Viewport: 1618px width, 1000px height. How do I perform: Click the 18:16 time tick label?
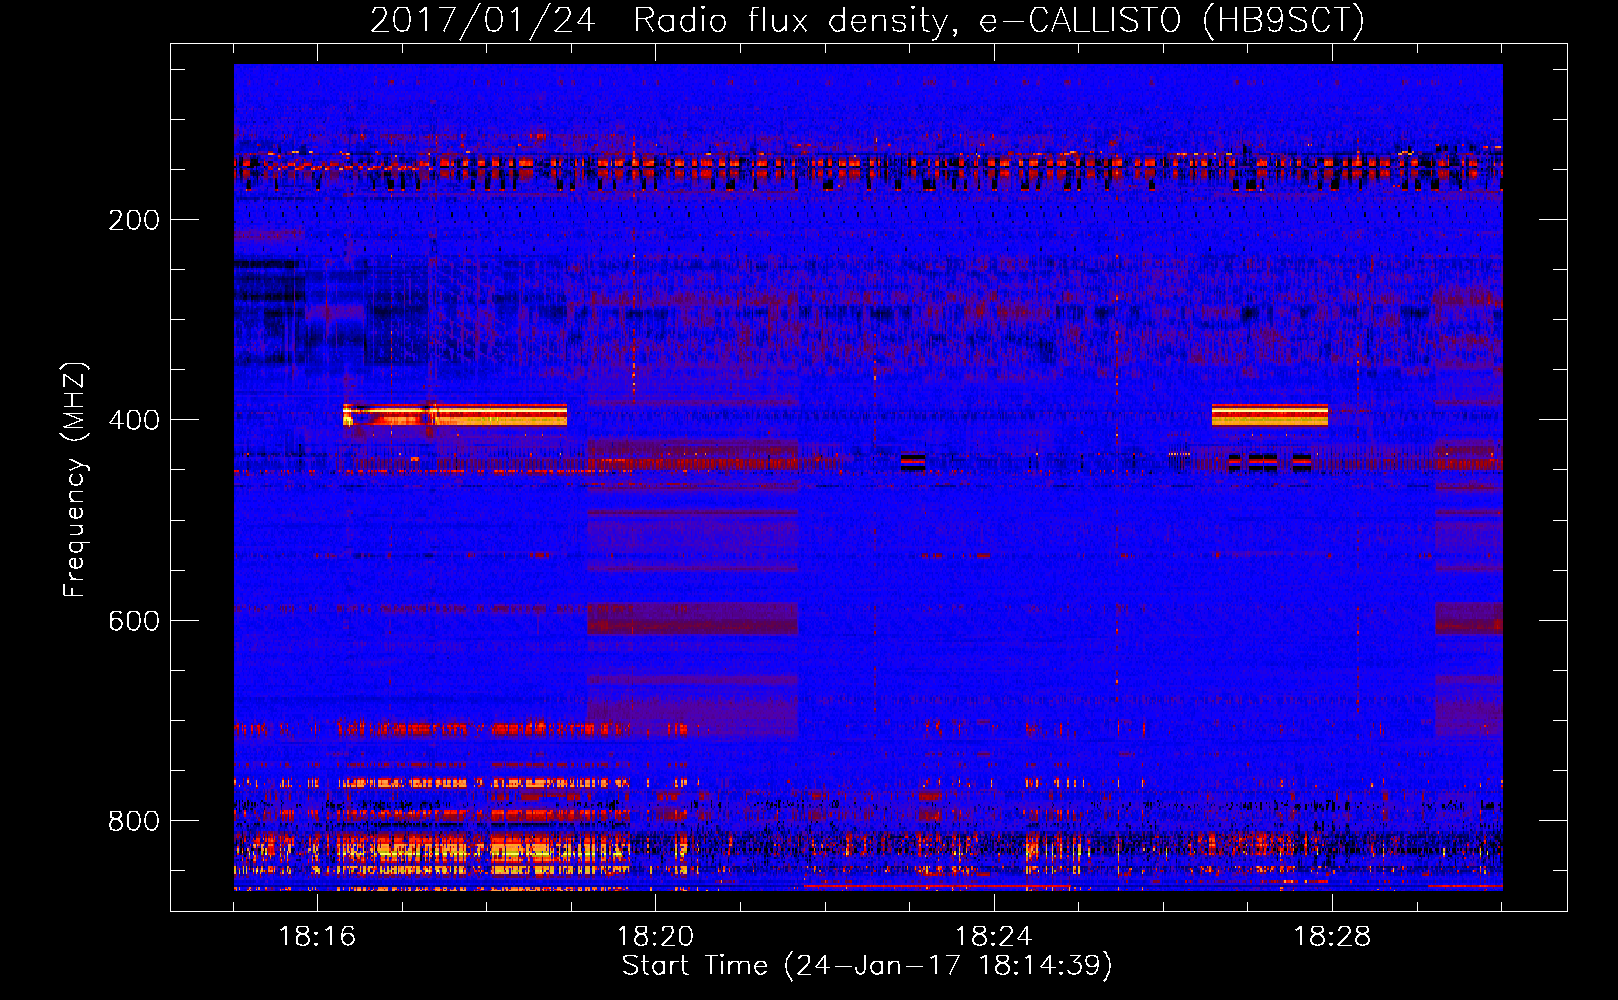tap(317, 937)
